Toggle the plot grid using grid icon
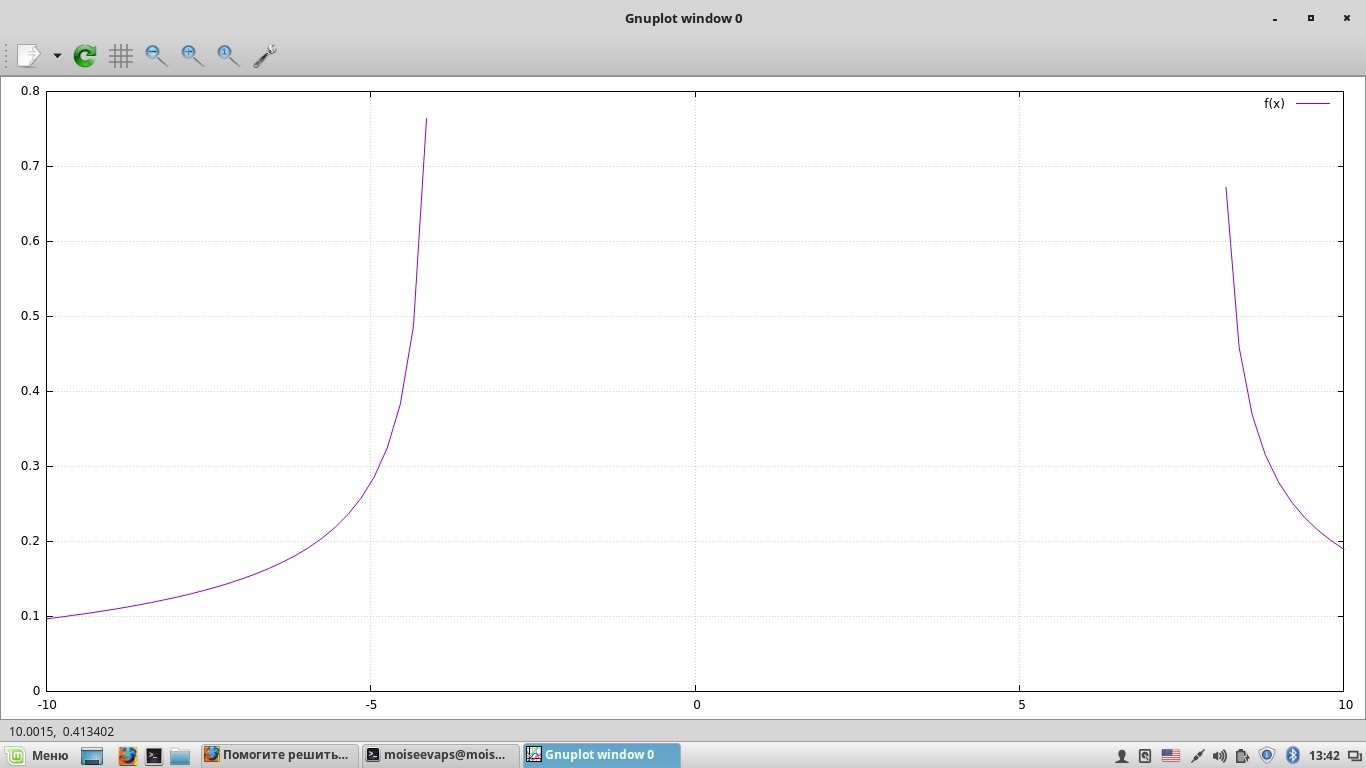1366x768 pixels. coord(121,56)
